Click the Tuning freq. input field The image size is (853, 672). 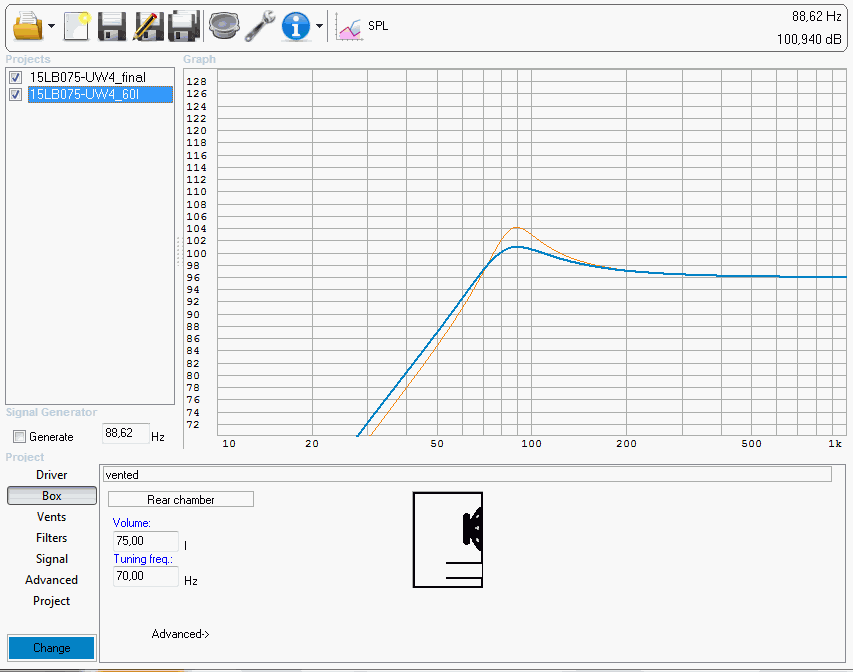click(146, 577)
